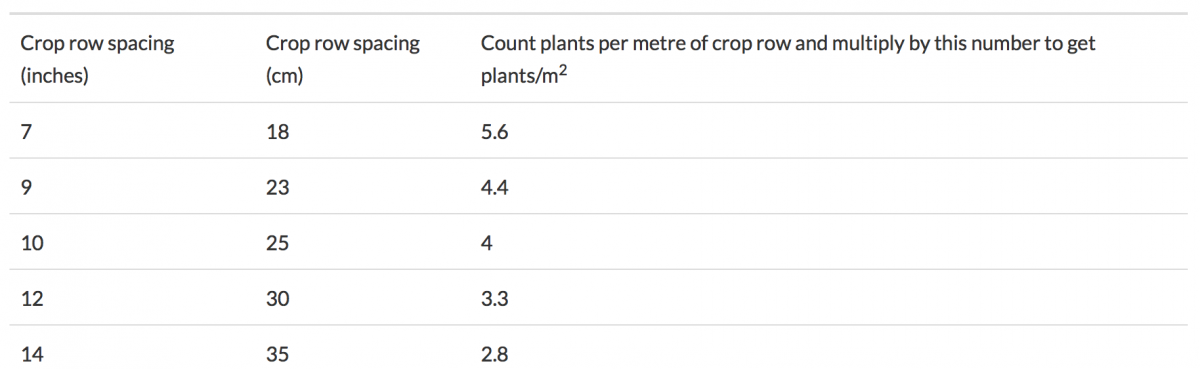This screenshot has width=1200, height=369.
Task: Click the 5.6 multiplier value
Action: tap(495, 131)
